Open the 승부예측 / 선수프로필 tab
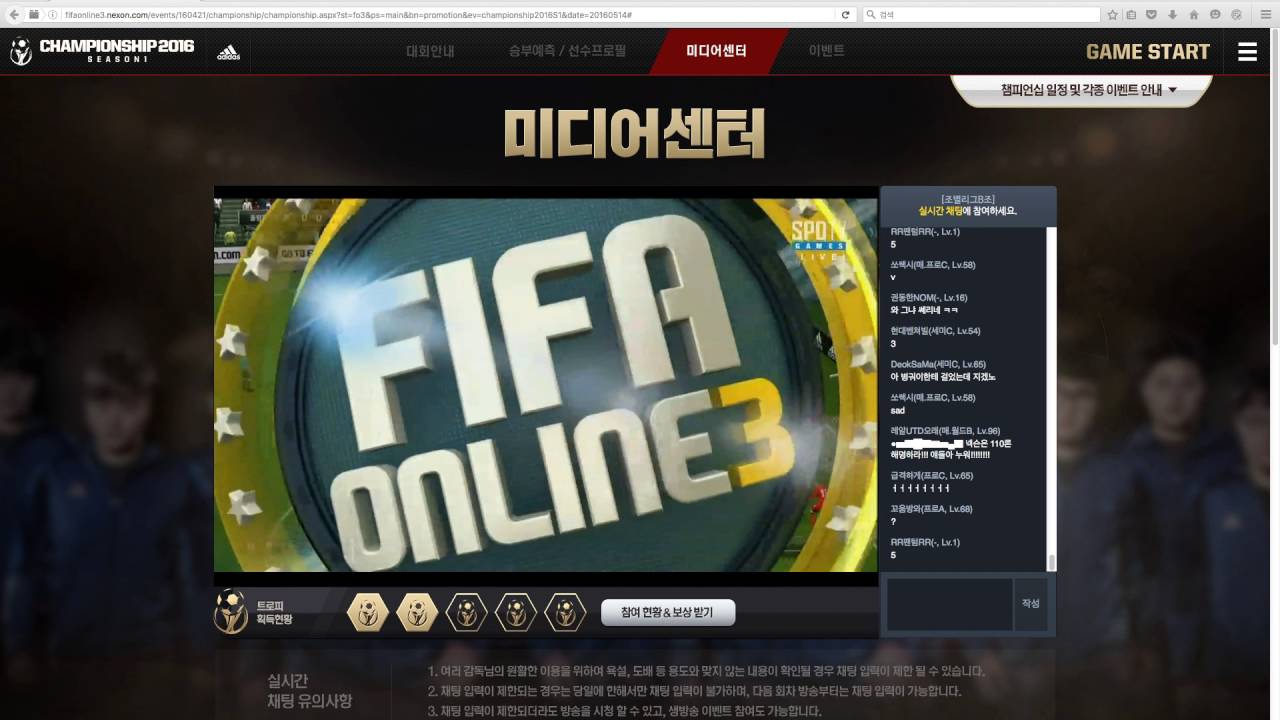Screen dimensions: 1280x720 click(567, 51)
